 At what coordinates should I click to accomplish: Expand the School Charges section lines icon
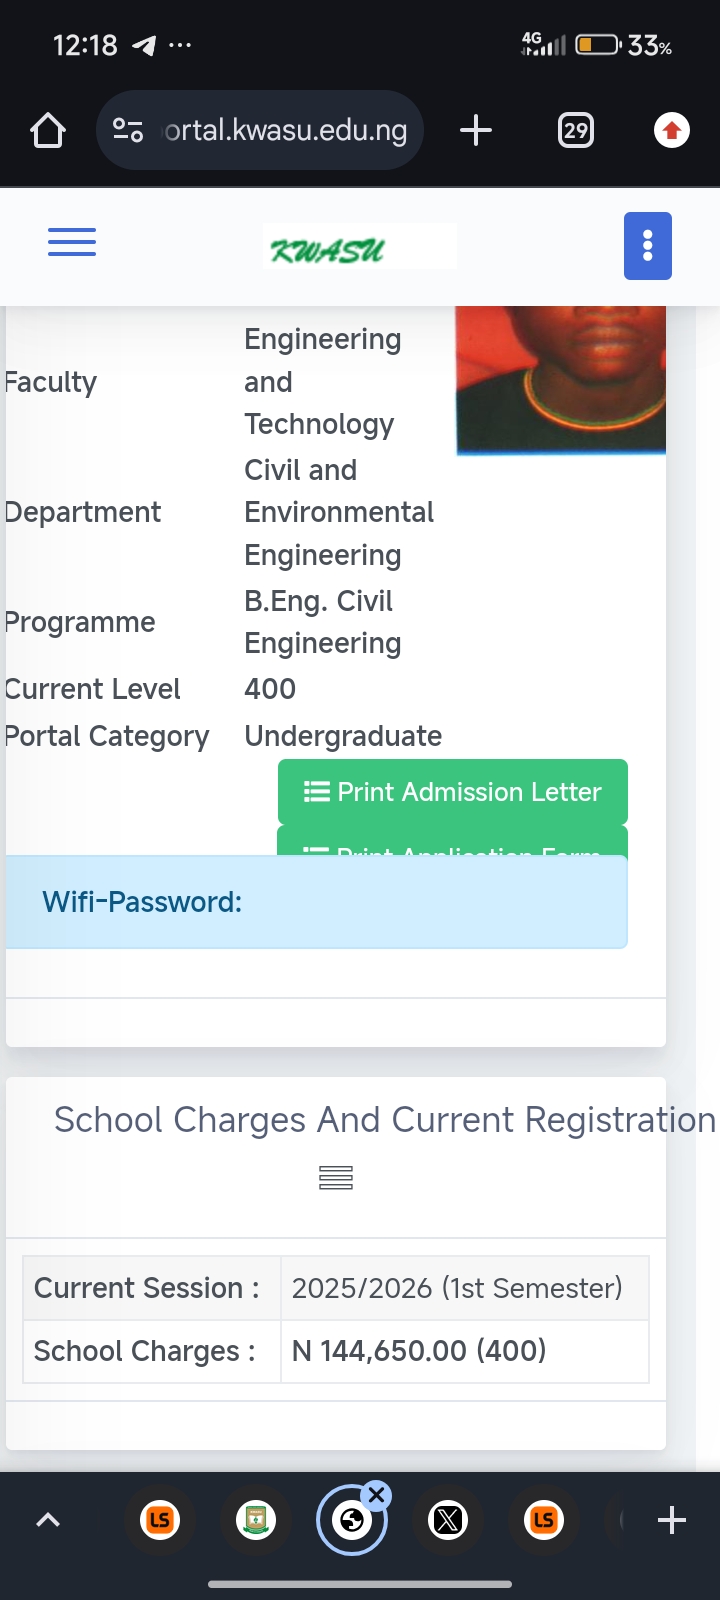[336, 1178]
